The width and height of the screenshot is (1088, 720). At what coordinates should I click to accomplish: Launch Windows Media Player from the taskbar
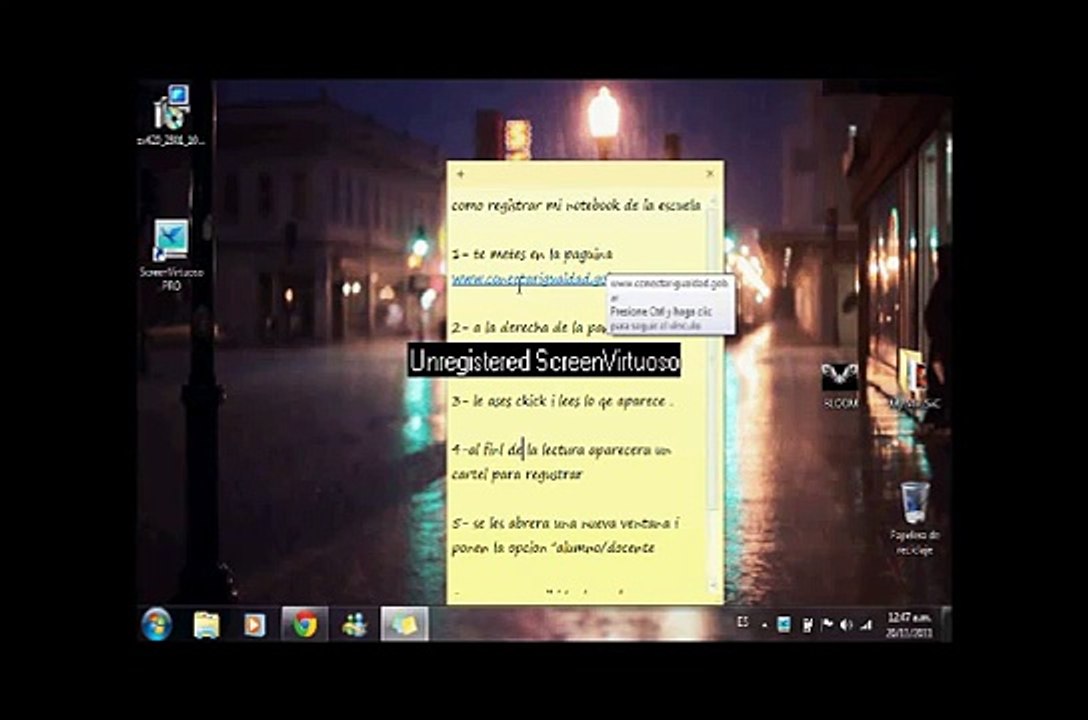point(255,625)
